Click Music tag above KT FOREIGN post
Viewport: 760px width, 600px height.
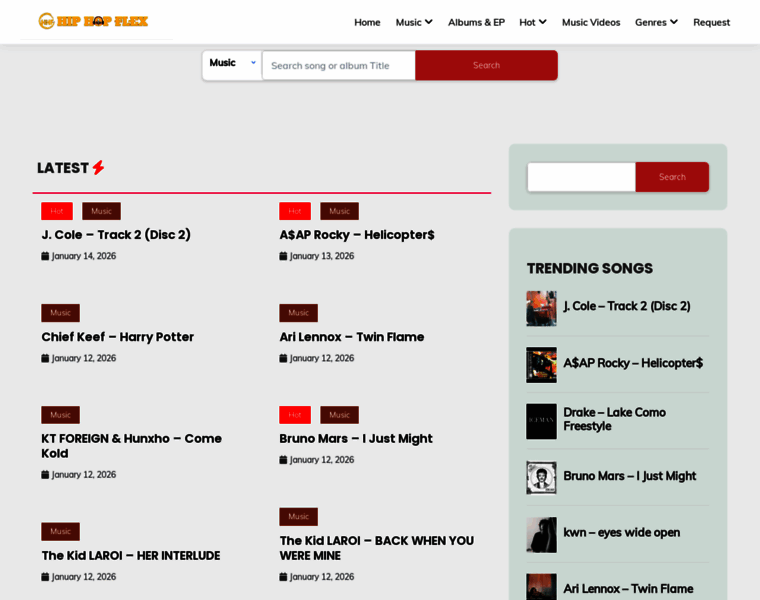[x=61, y=415]
